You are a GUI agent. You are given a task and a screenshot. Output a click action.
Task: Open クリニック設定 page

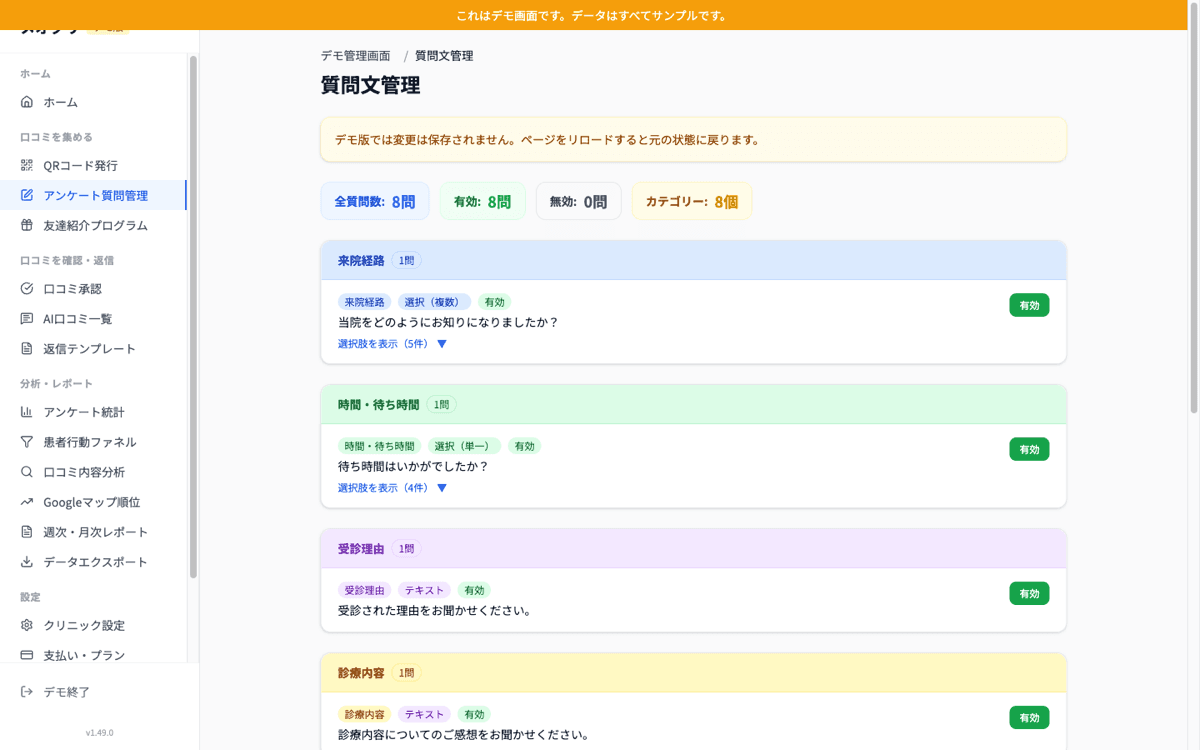click(x=93, y=625)
